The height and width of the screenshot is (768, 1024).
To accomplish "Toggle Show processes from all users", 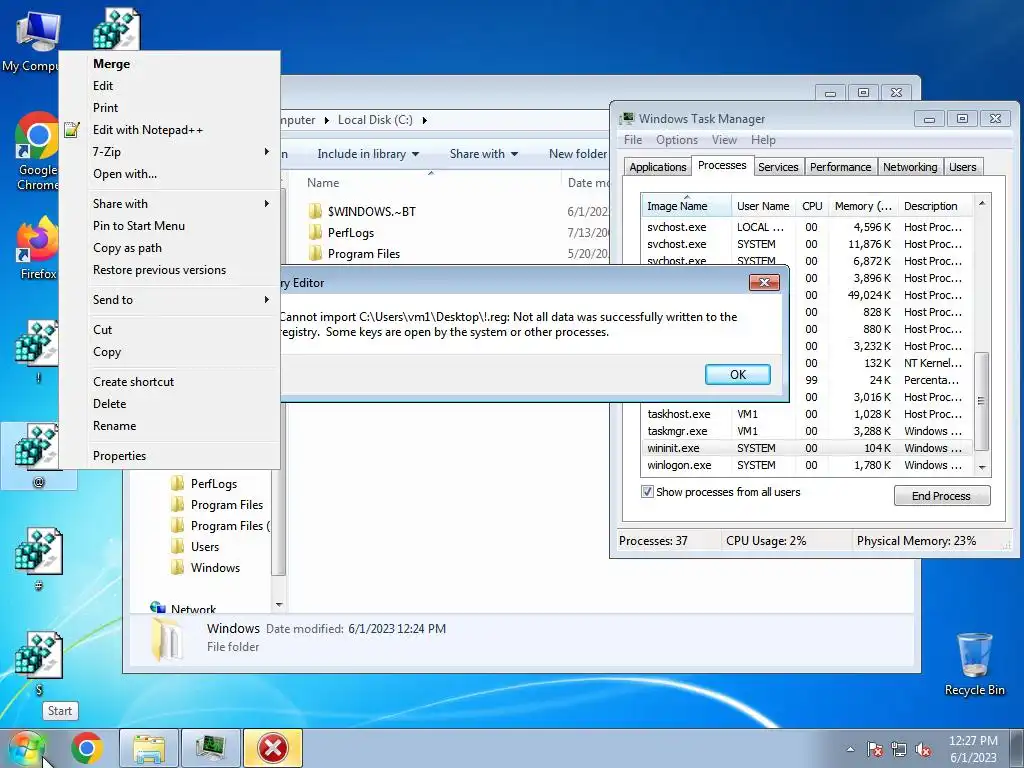I will pos(647,492).
